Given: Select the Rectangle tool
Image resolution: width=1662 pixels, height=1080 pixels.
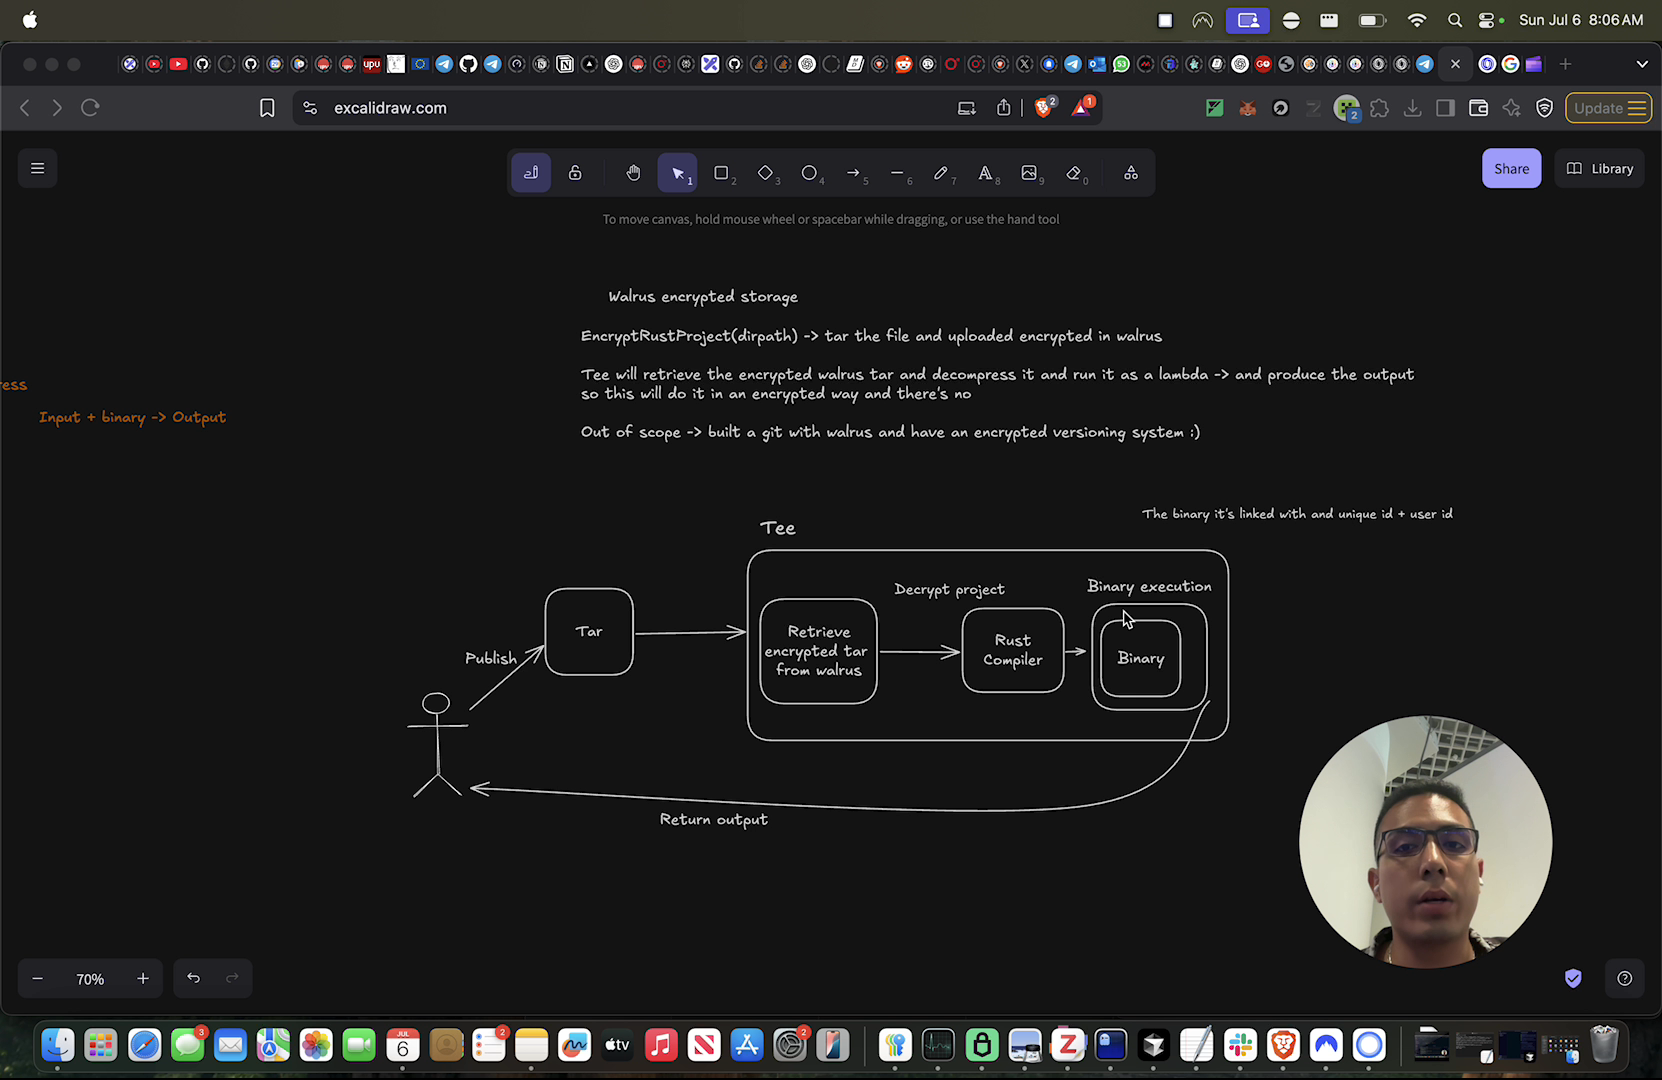Looking at the screenshot, I should (722, 173).
